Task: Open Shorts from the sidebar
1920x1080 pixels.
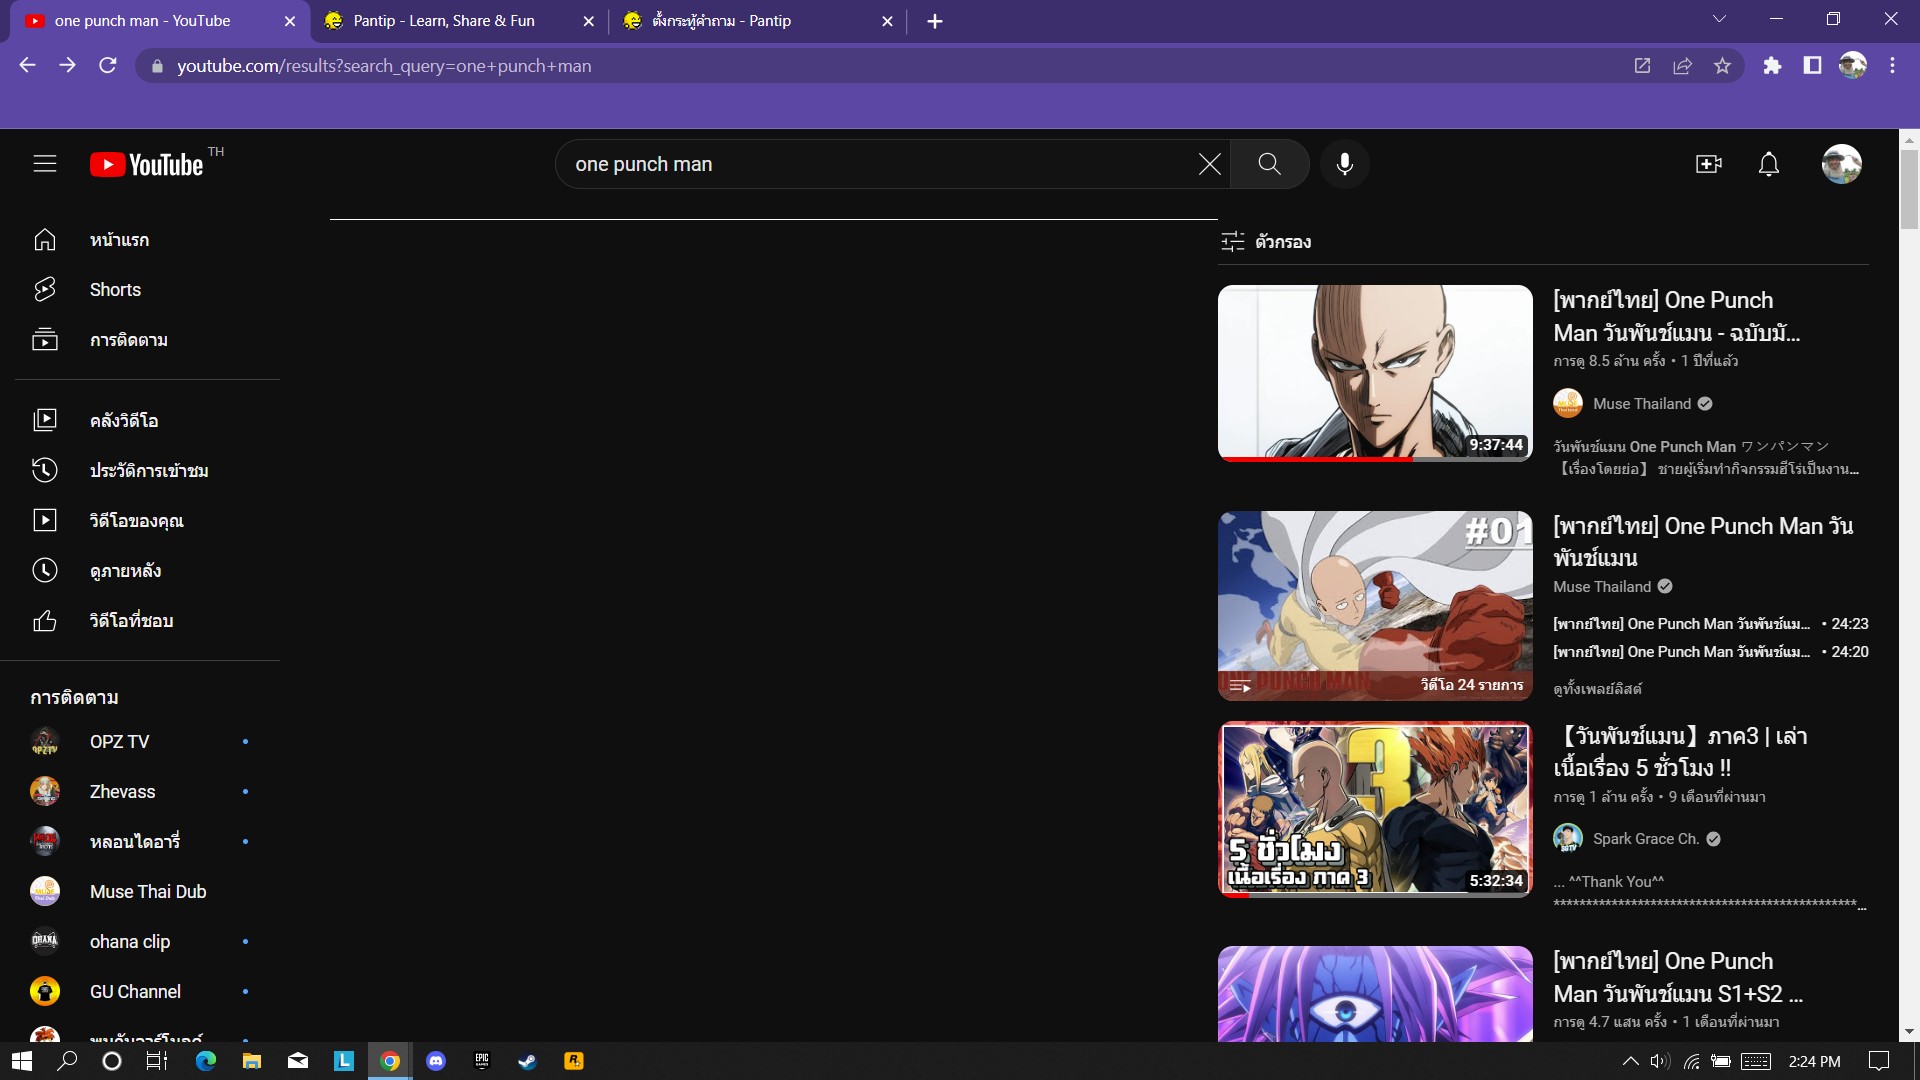Action: pos(115,290)
